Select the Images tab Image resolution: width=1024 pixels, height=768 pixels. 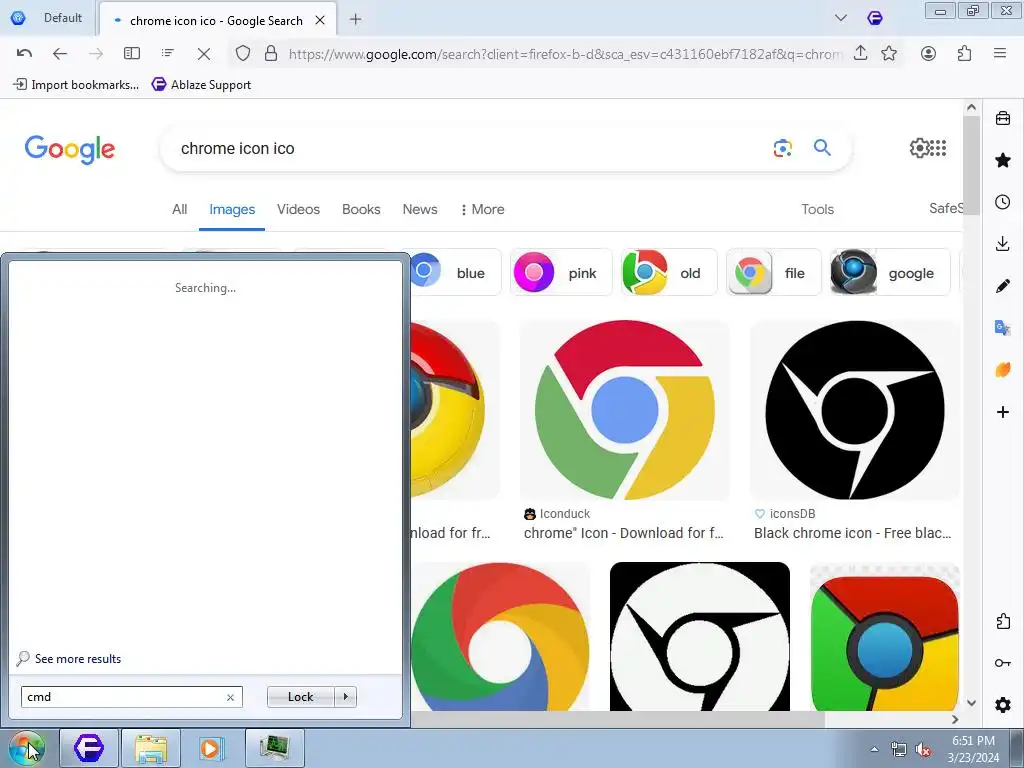[232, 209]
